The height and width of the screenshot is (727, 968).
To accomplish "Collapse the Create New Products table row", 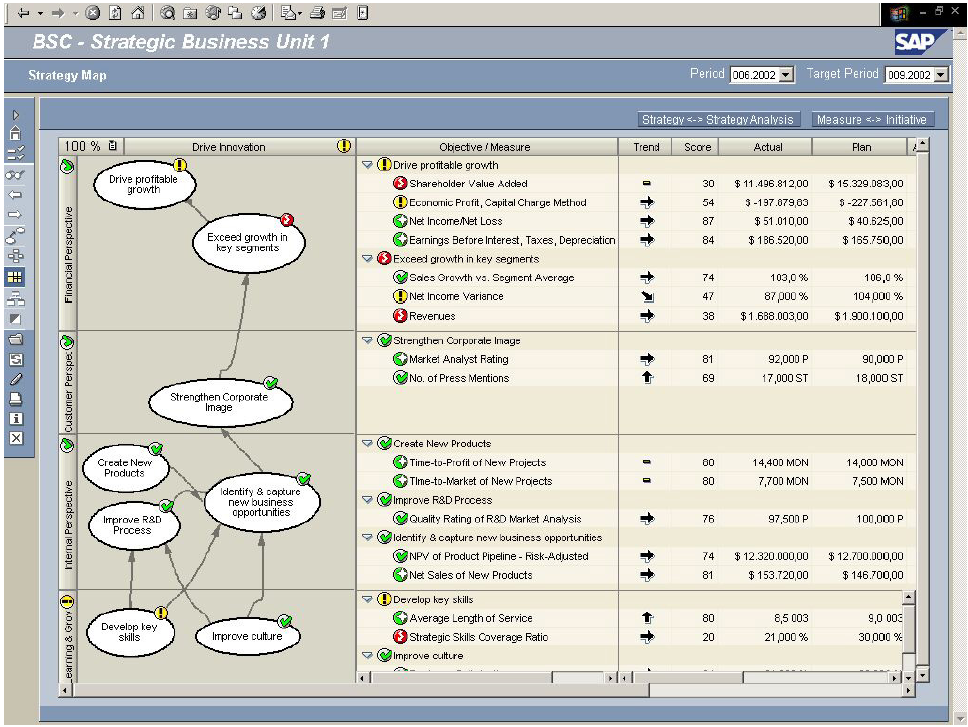I will tap(367, 444).
